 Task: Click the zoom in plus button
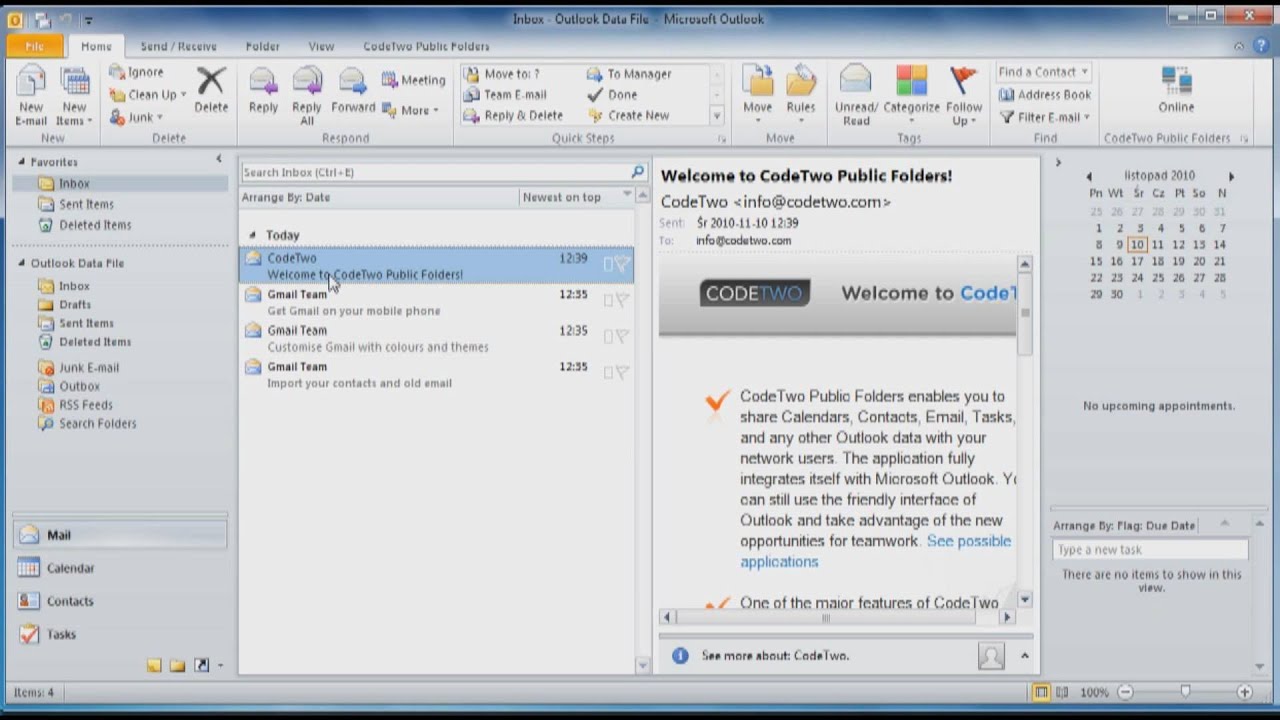click(1244, 692)
